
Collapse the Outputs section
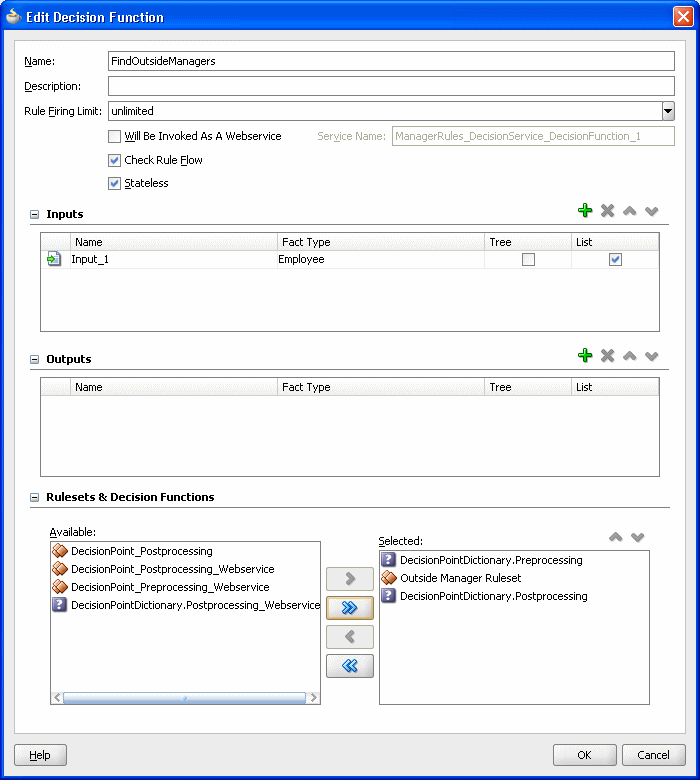click(x=34, y=359)
